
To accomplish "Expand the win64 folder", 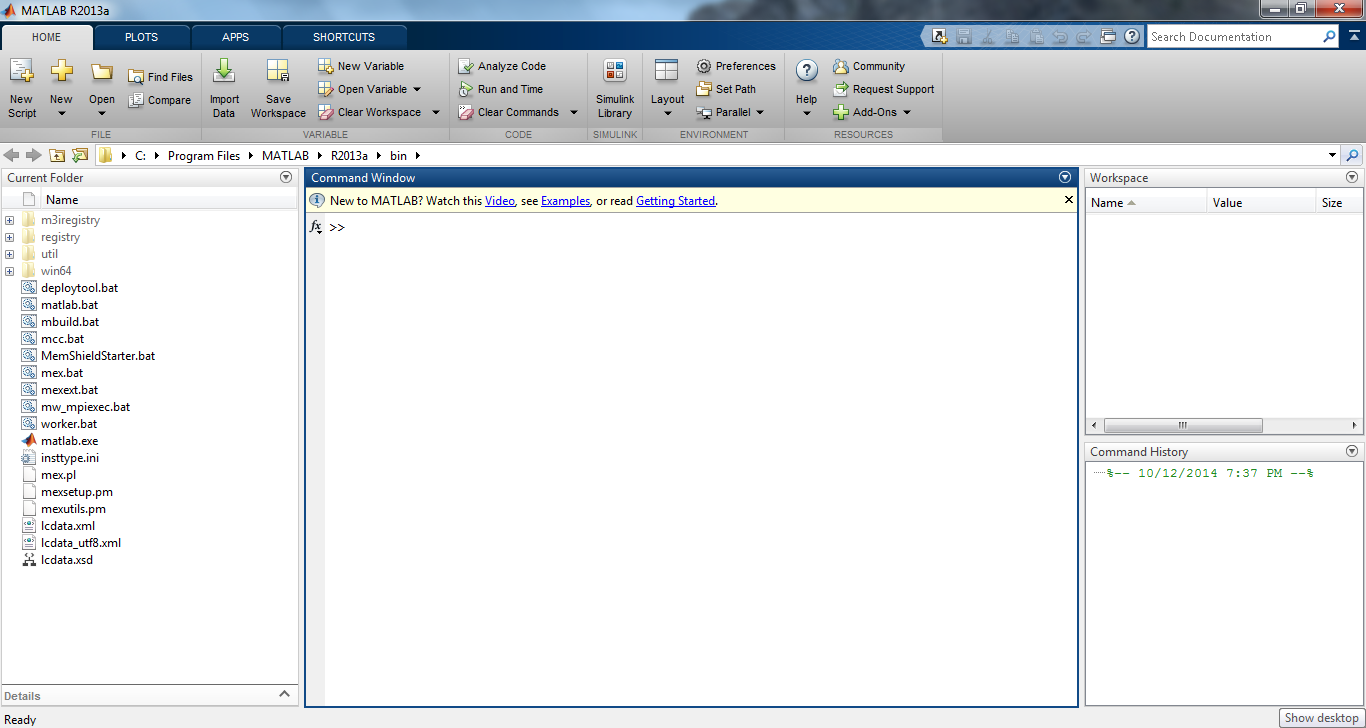I will [x=9, y=271].
